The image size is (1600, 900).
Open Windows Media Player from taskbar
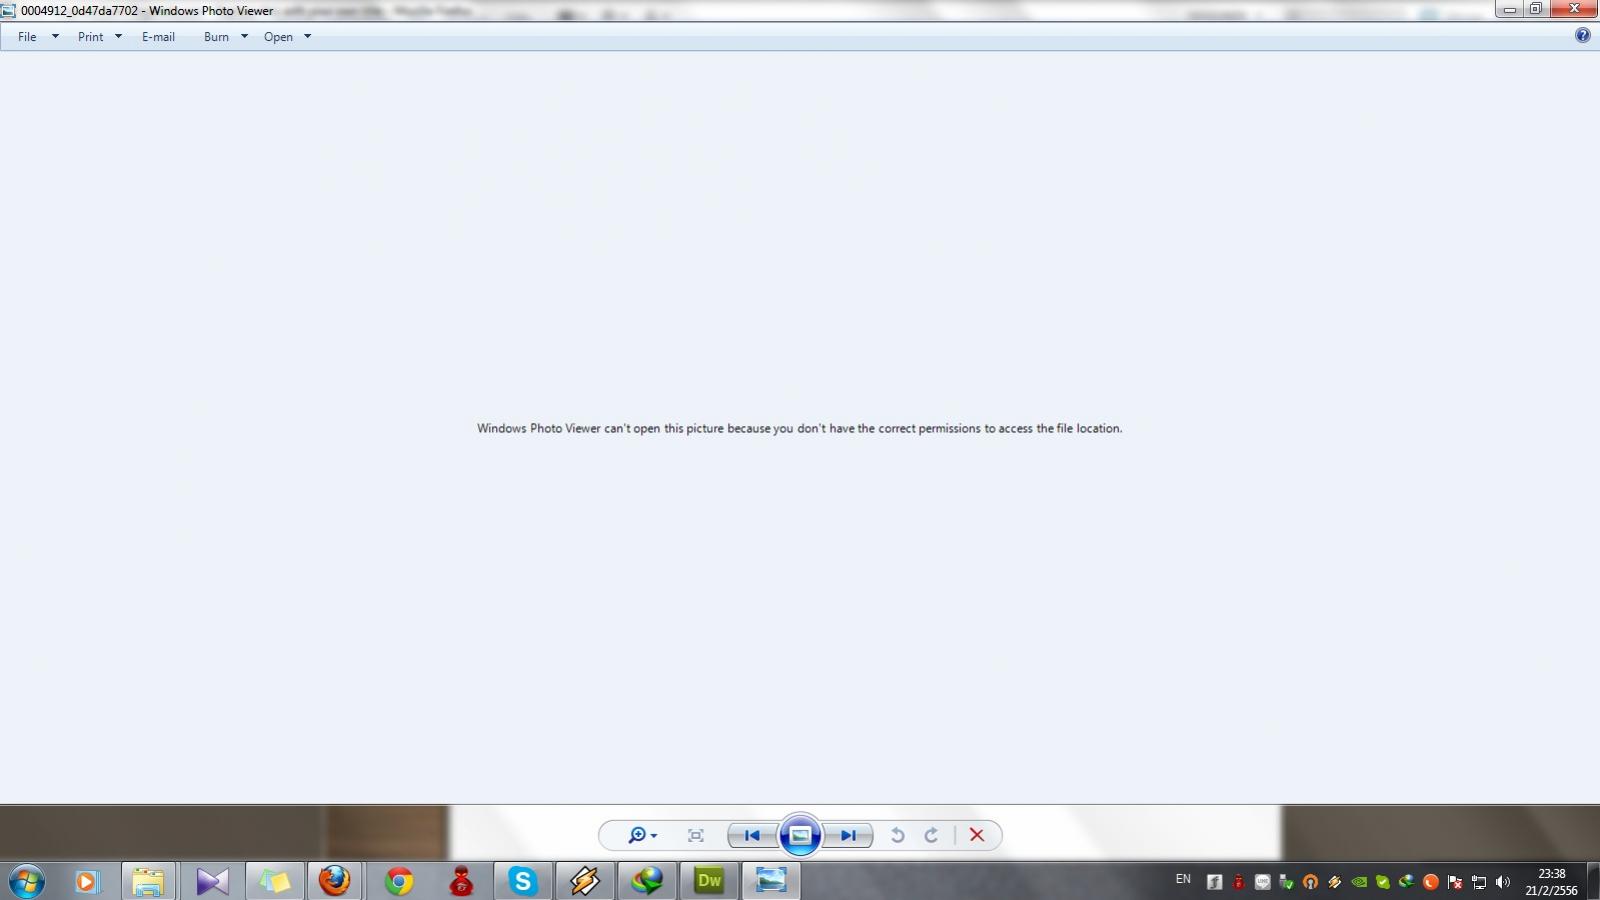pyautogui.click(x=87, y=881)
